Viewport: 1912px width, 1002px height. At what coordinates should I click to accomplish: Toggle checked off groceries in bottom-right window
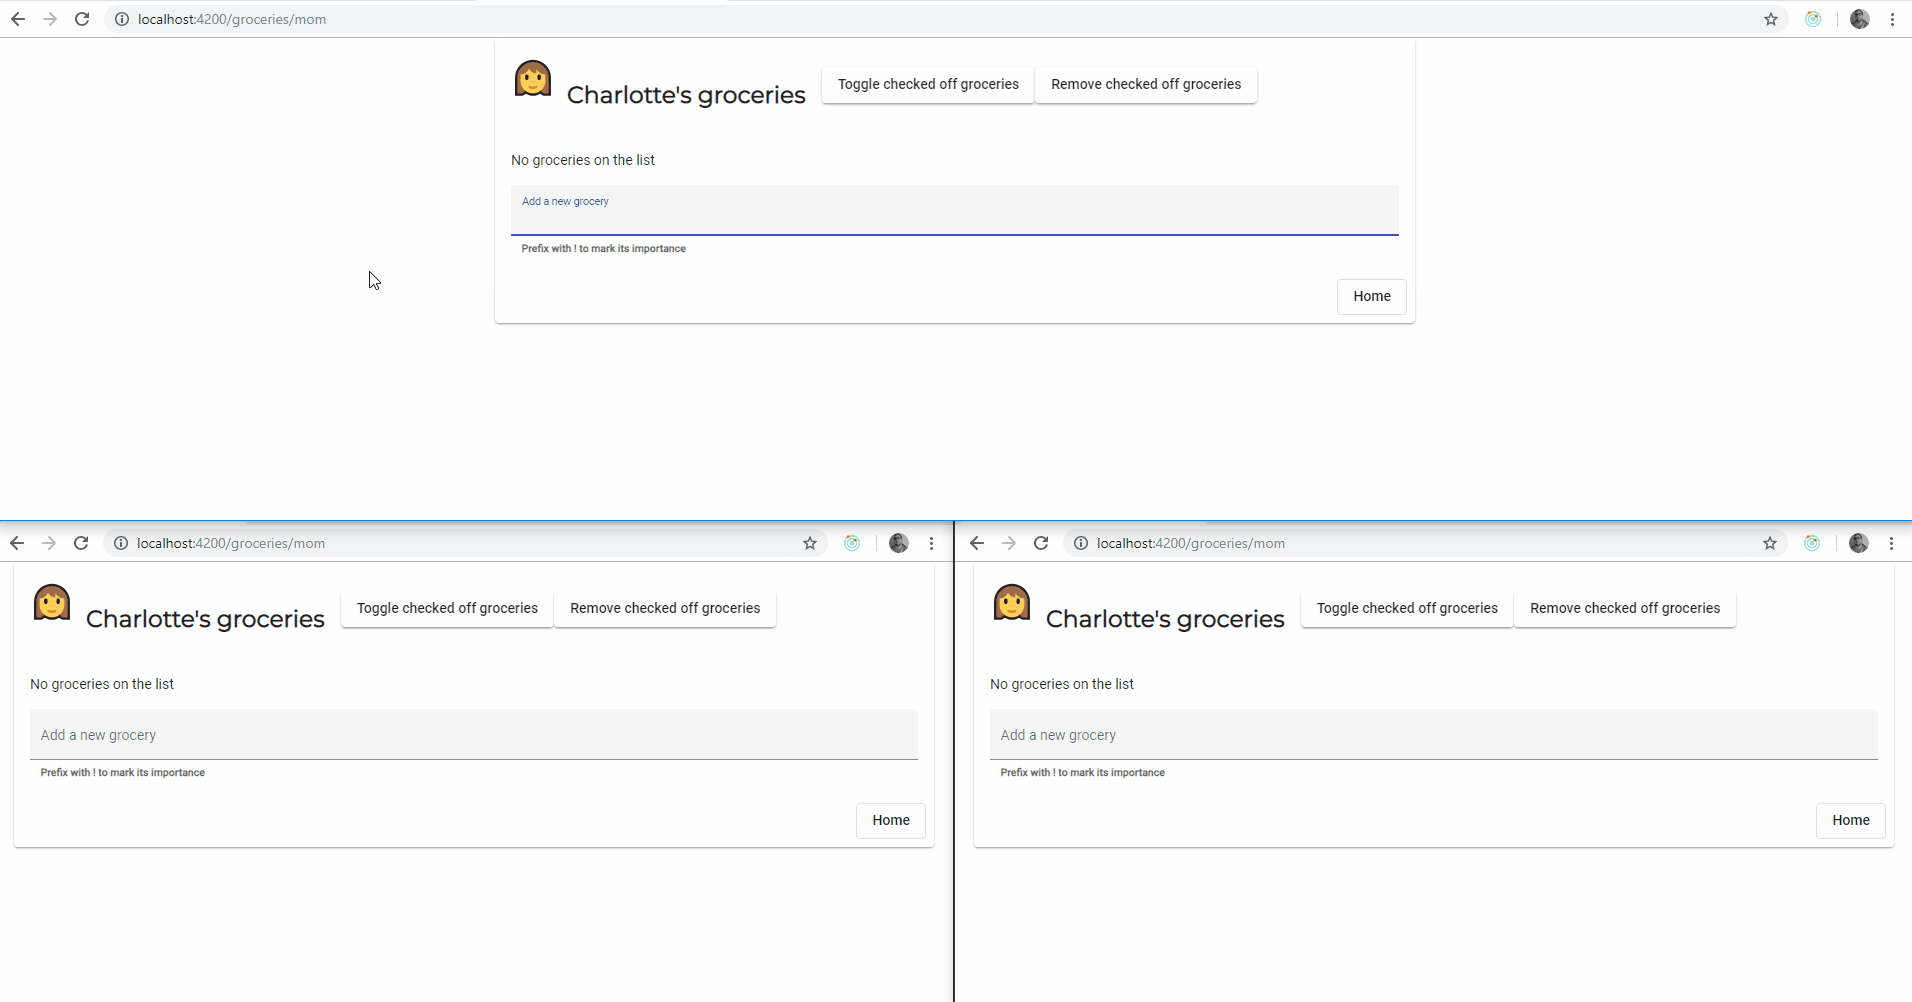(x=1407, y=609)
